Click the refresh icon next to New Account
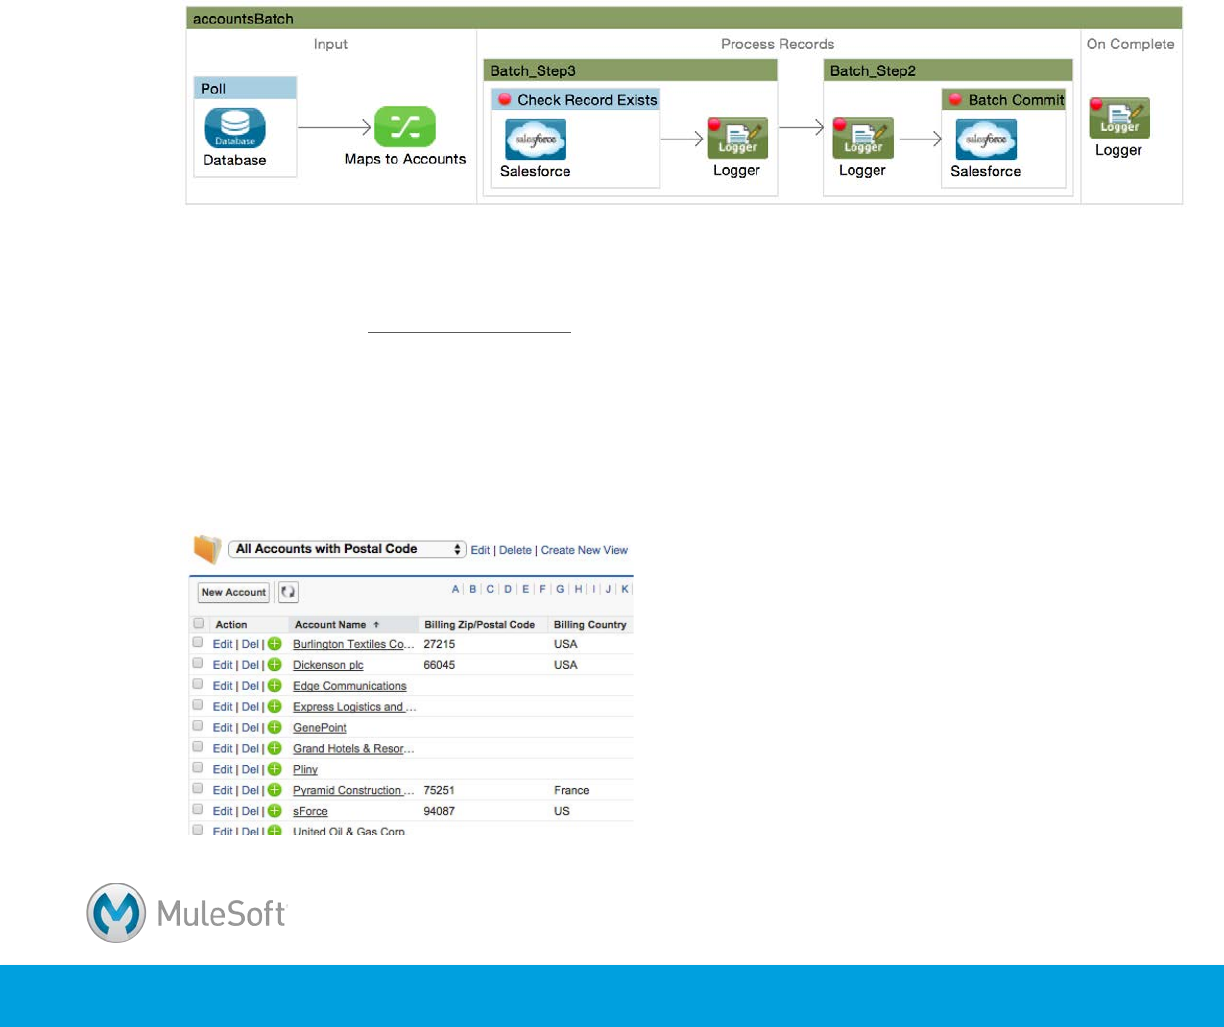The width and height of the screenshot is (1224, 1027). pyautogui.click(x=287, y=592)
